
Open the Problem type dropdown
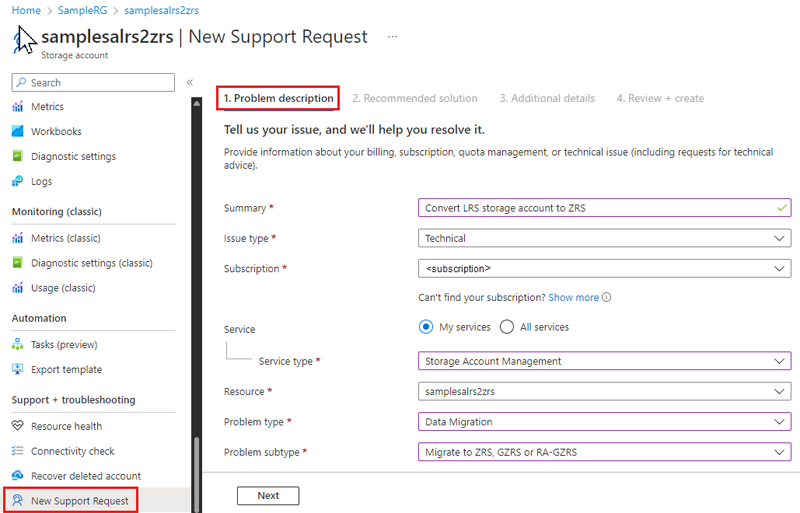(605, 422)
